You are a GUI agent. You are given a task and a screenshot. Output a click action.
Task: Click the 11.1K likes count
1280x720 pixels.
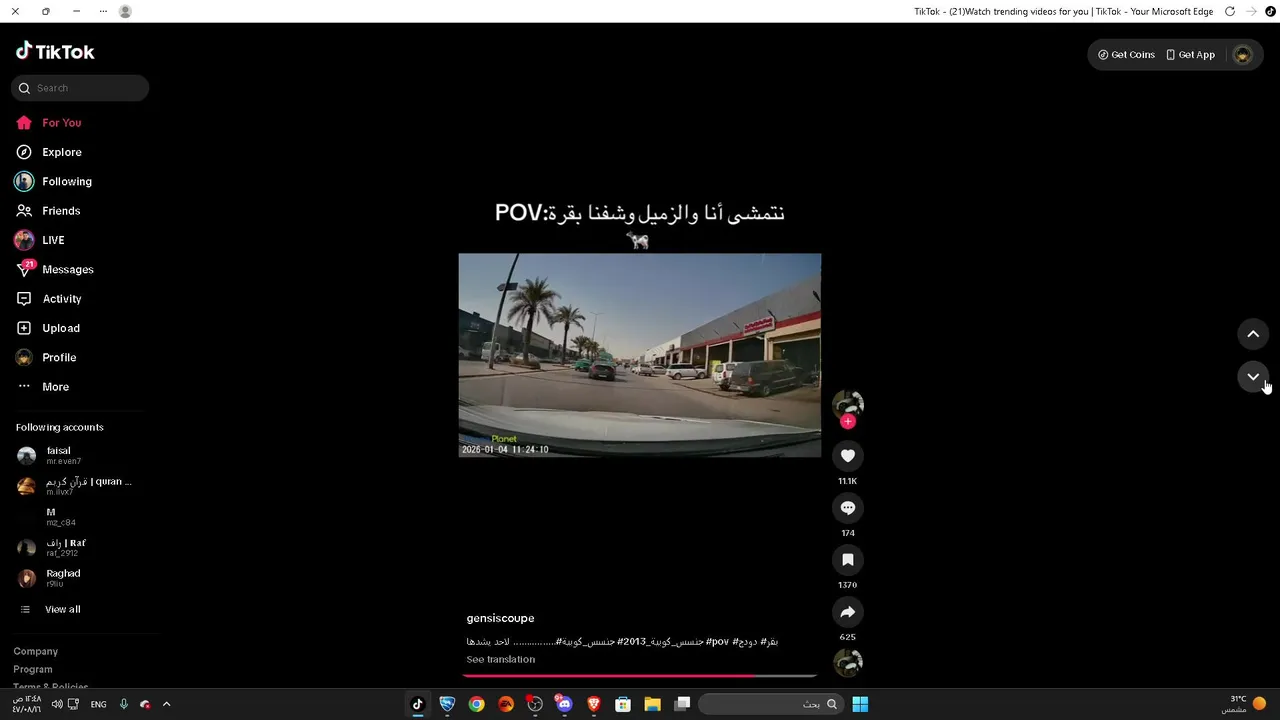tap(848, 481)
